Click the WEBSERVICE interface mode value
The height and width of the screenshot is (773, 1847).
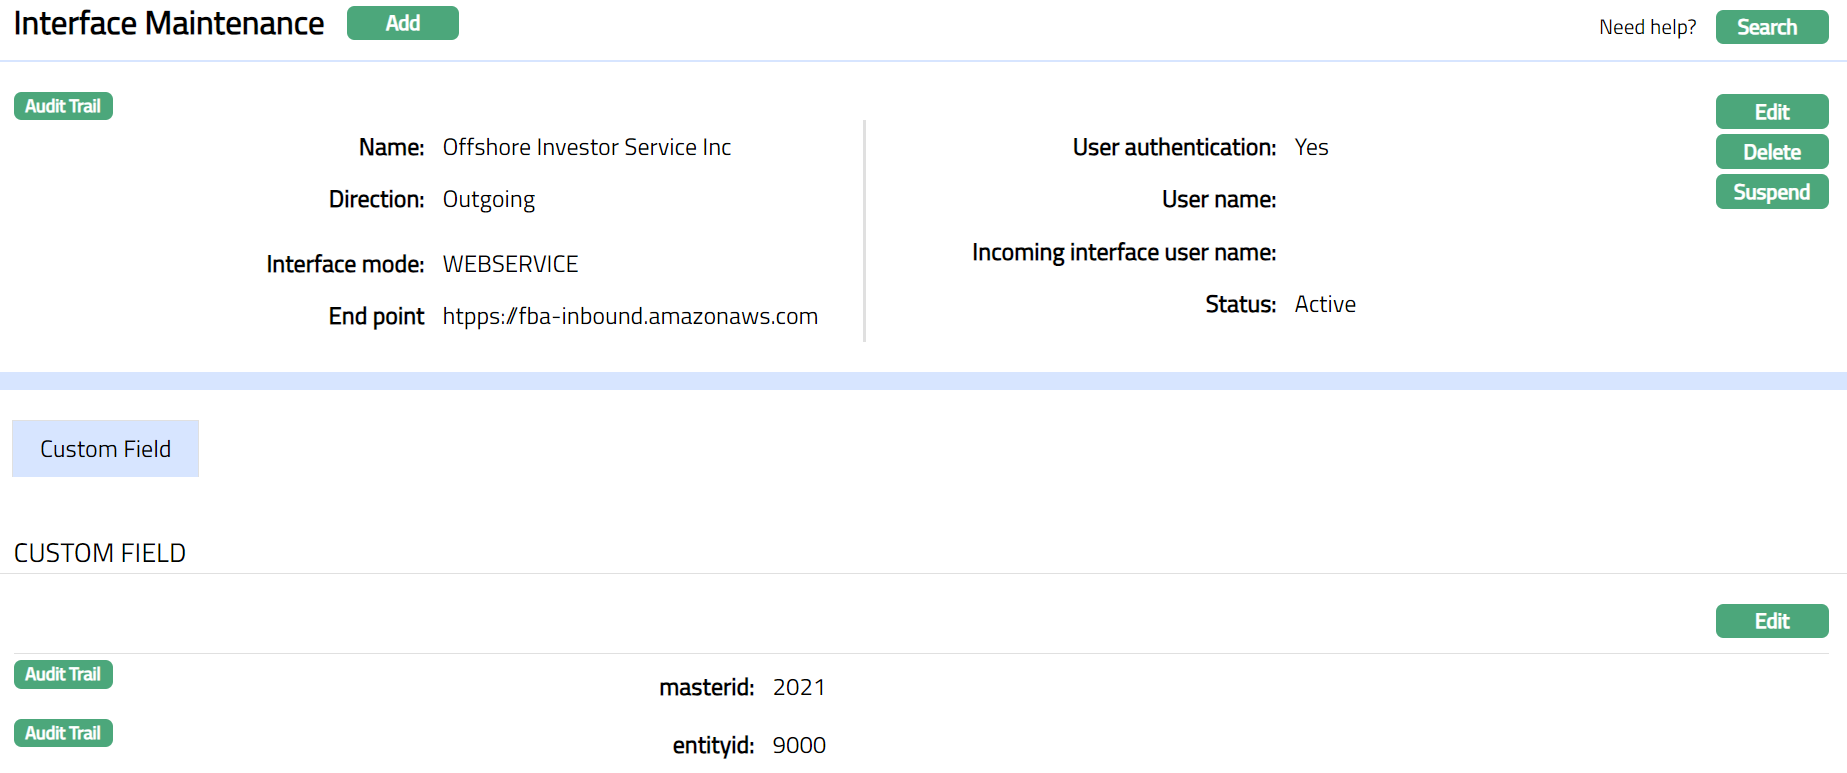[510, 264]
